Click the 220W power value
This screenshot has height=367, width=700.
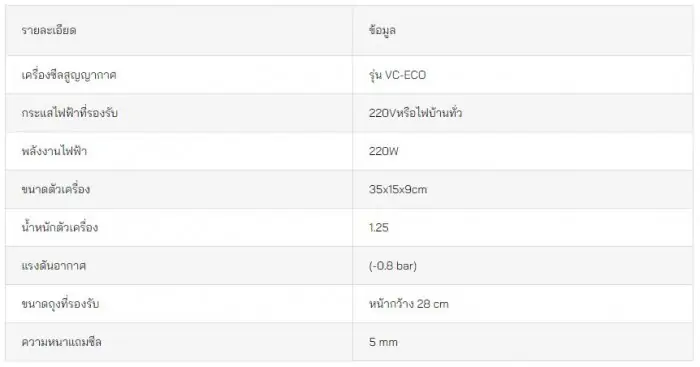[x=383, y=151]
